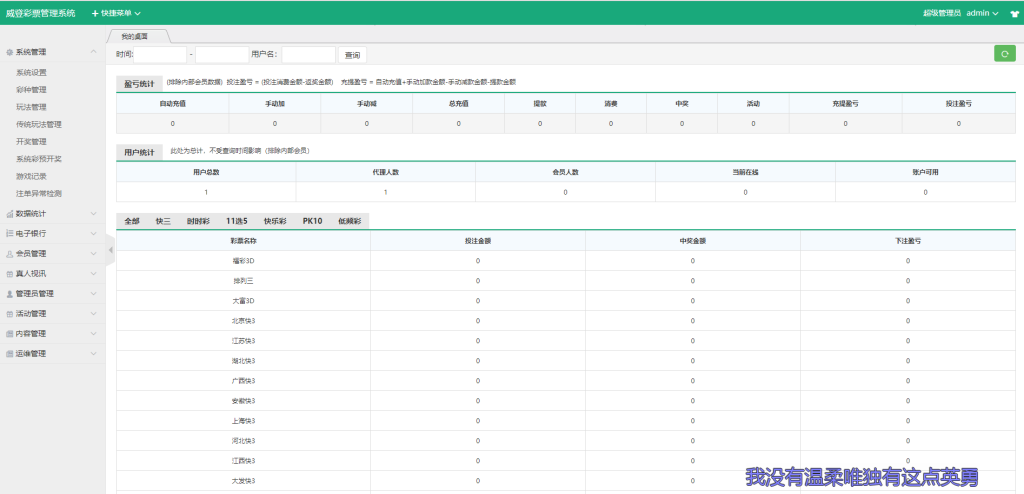This screenshot has width=1024, height=494.
Task: Click the 查询 search button
Action: (x=351, y=55)
